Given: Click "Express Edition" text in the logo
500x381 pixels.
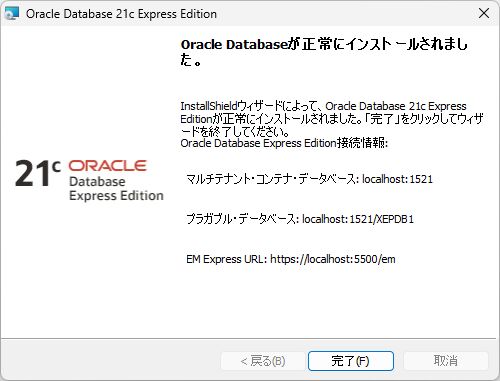Looking at the screenshot, I should [x=116, y=196].
